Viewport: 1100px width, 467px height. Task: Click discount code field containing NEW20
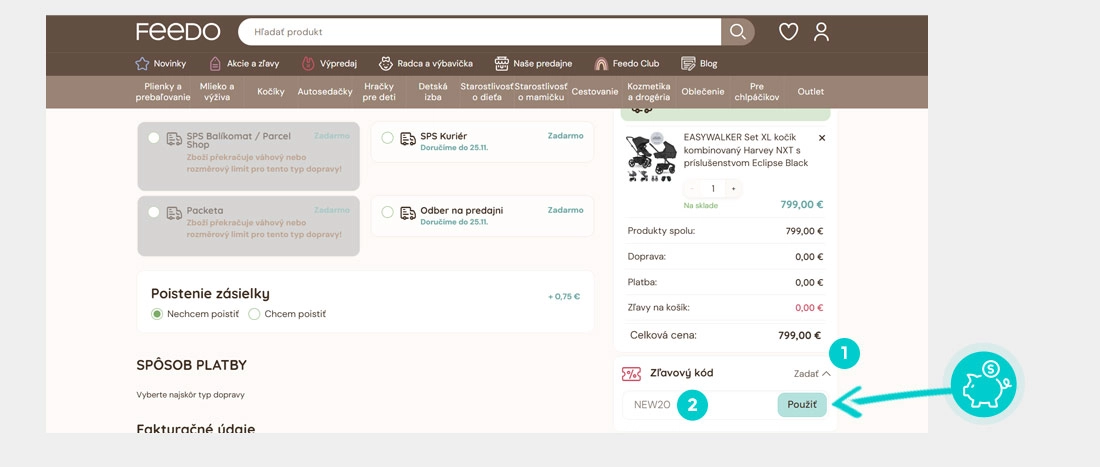[x=700, y=405]
